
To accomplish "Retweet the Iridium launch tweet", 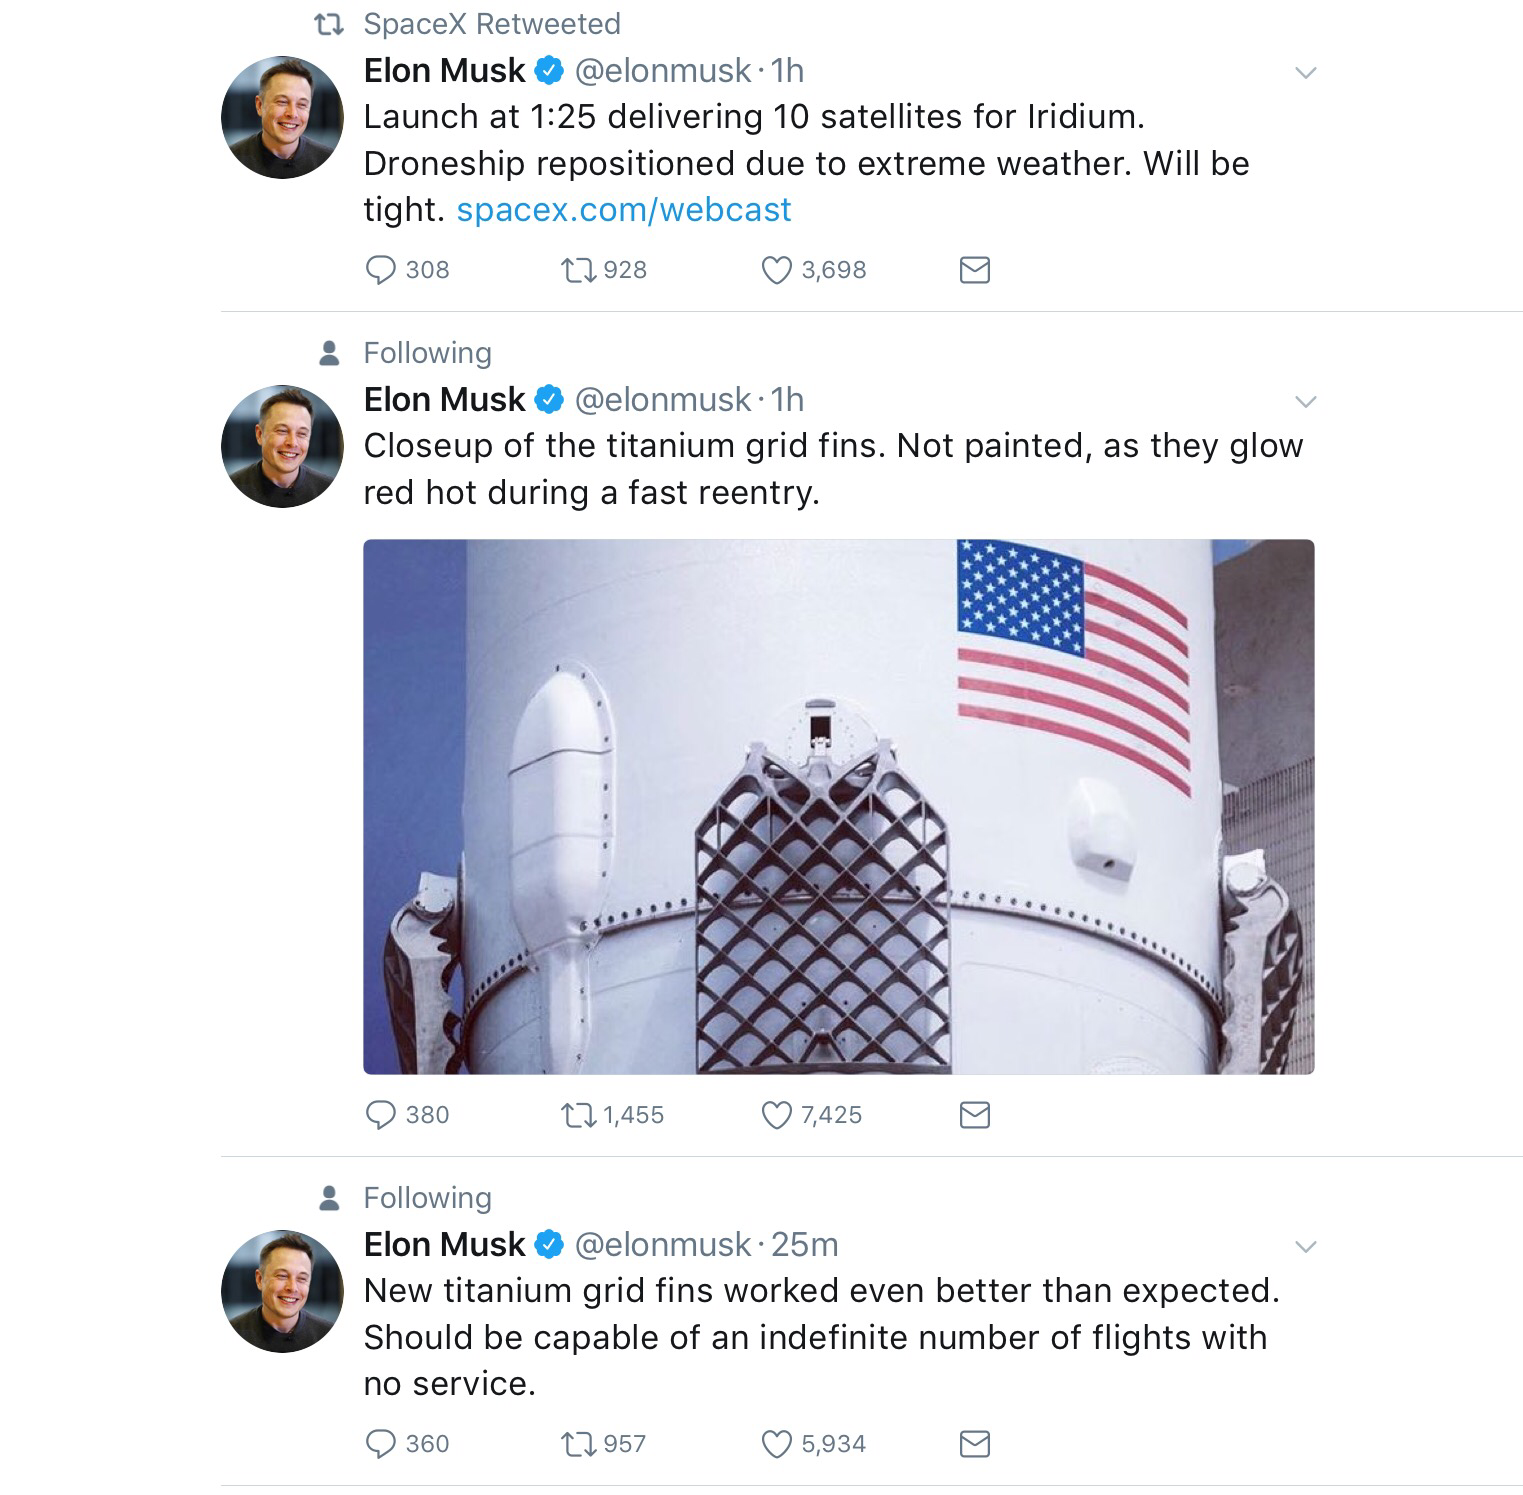I will point(578,270).
